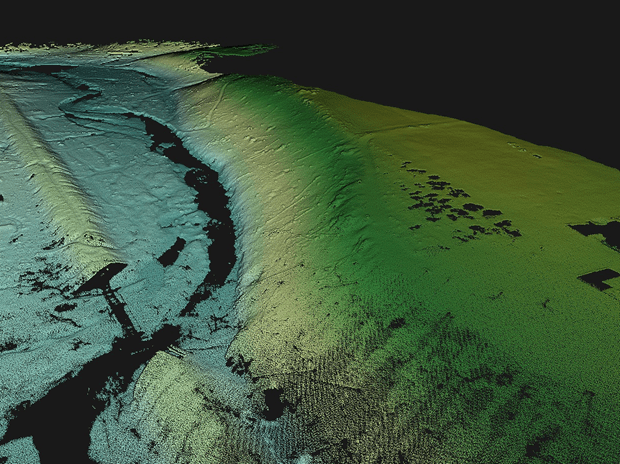Pick the small elongated black gap beside the river
This screenshot has height=464, width=620.
point(172,251)
